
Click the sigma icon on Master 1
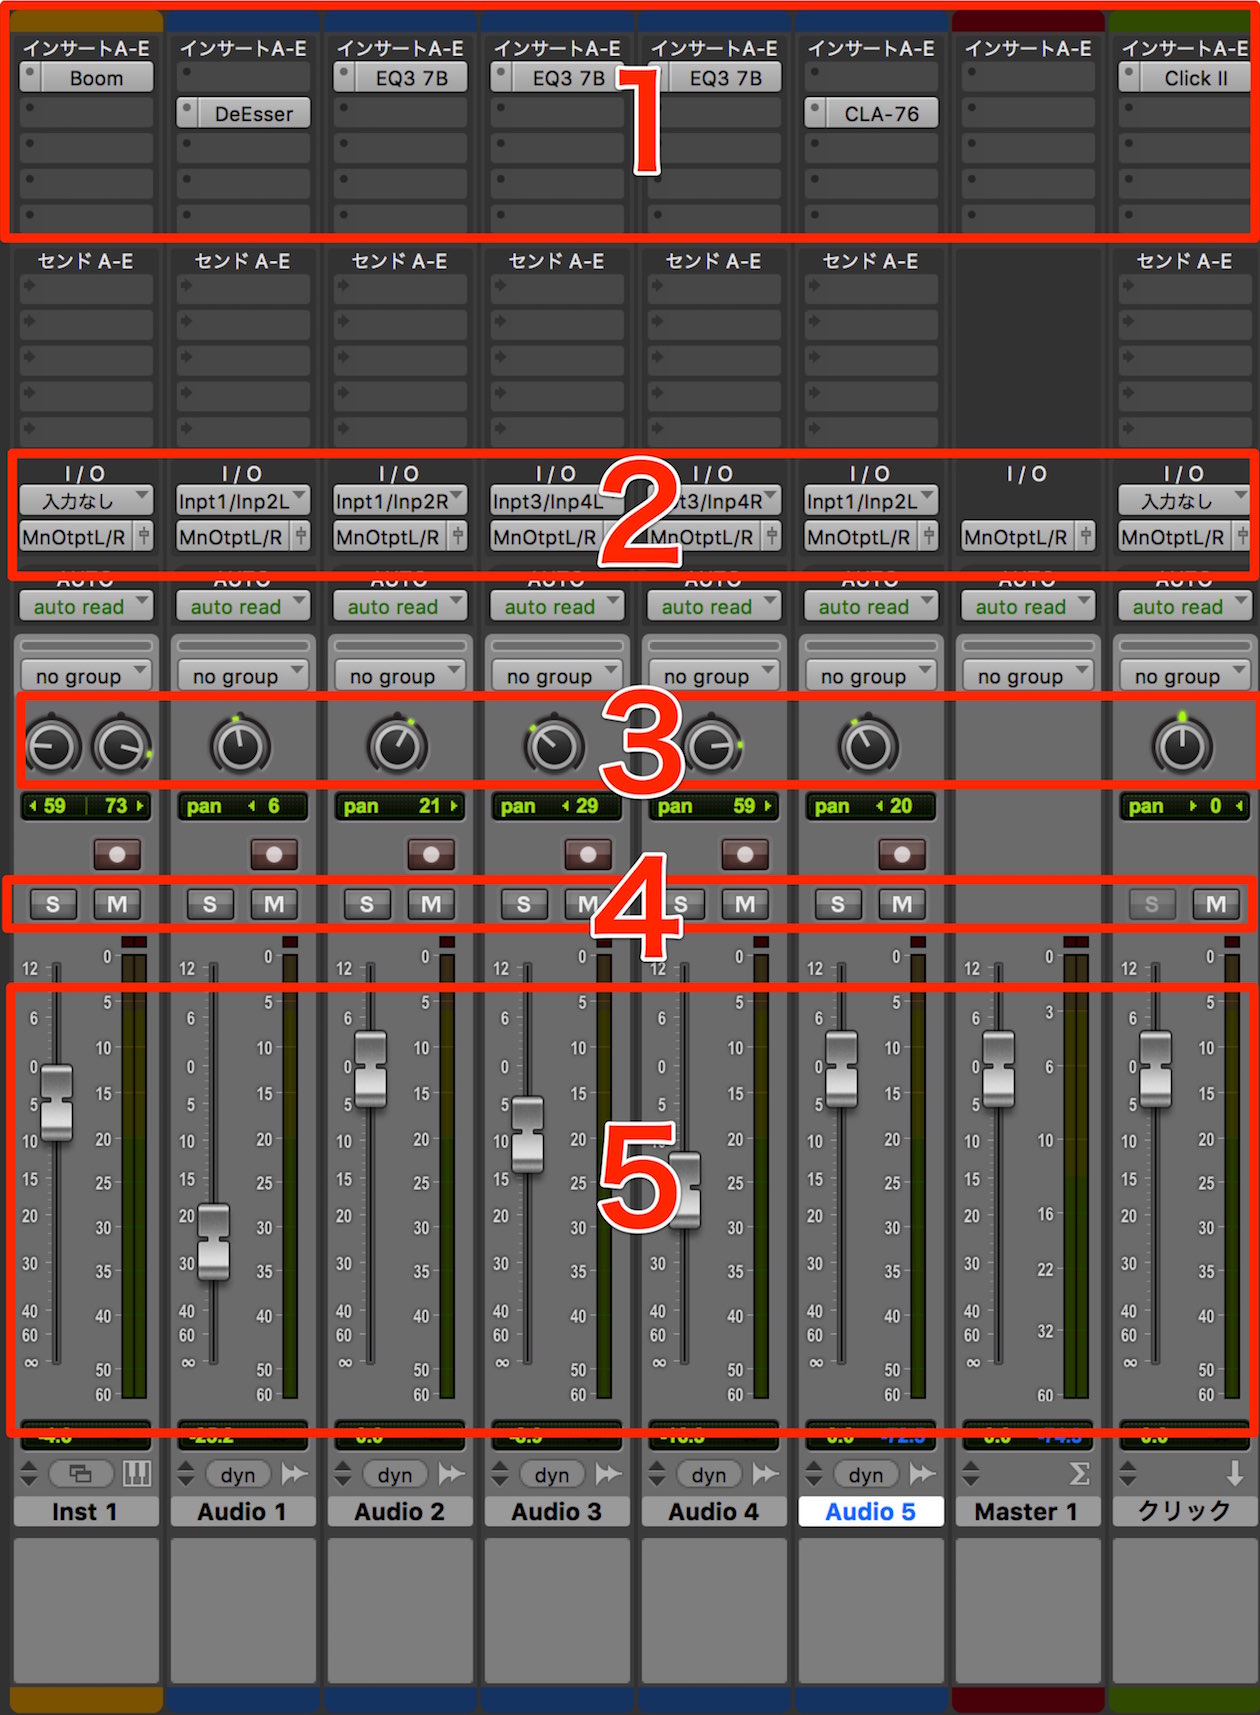point(1079,1473)
